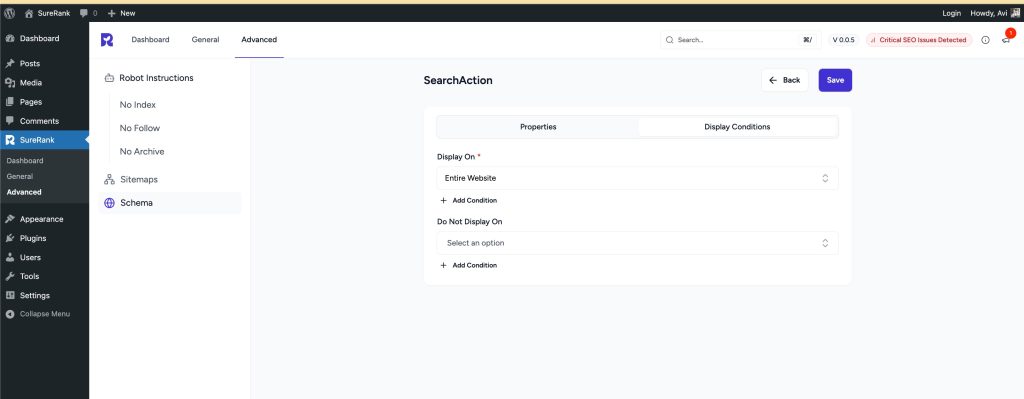
Task: Click the SureRank logo icon
Action: pos(107,40)
